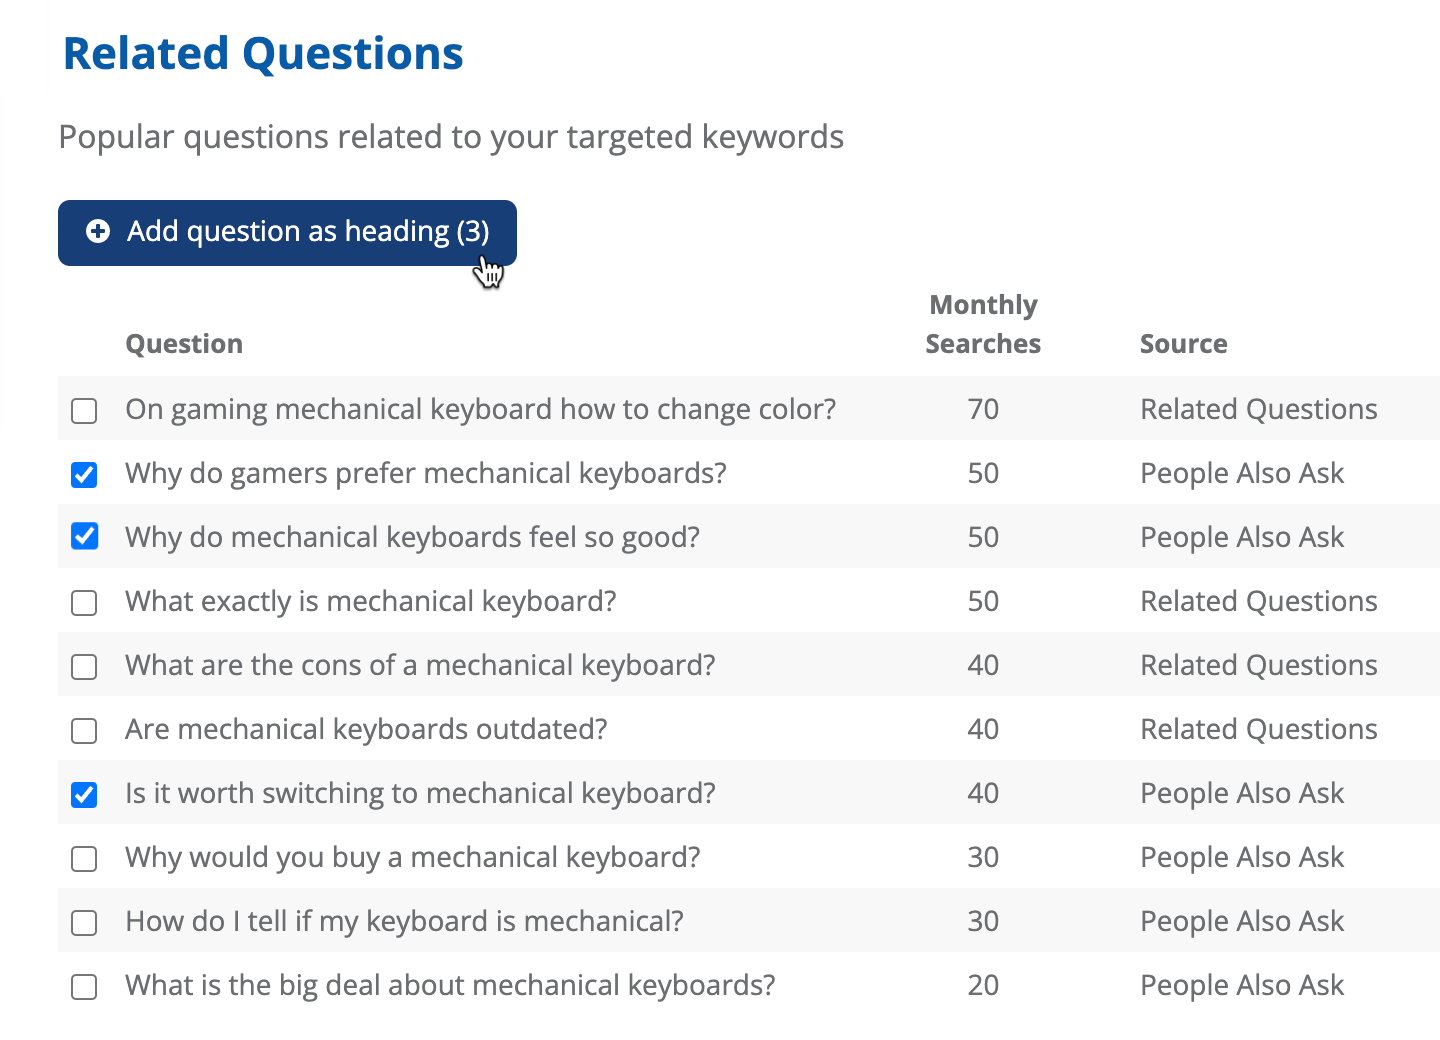The height and width of the screenshot is (1040, 1440).
Task: Uncheck 'Why do mechanical keyboards feel so good?'
Action: pos(85,537)
